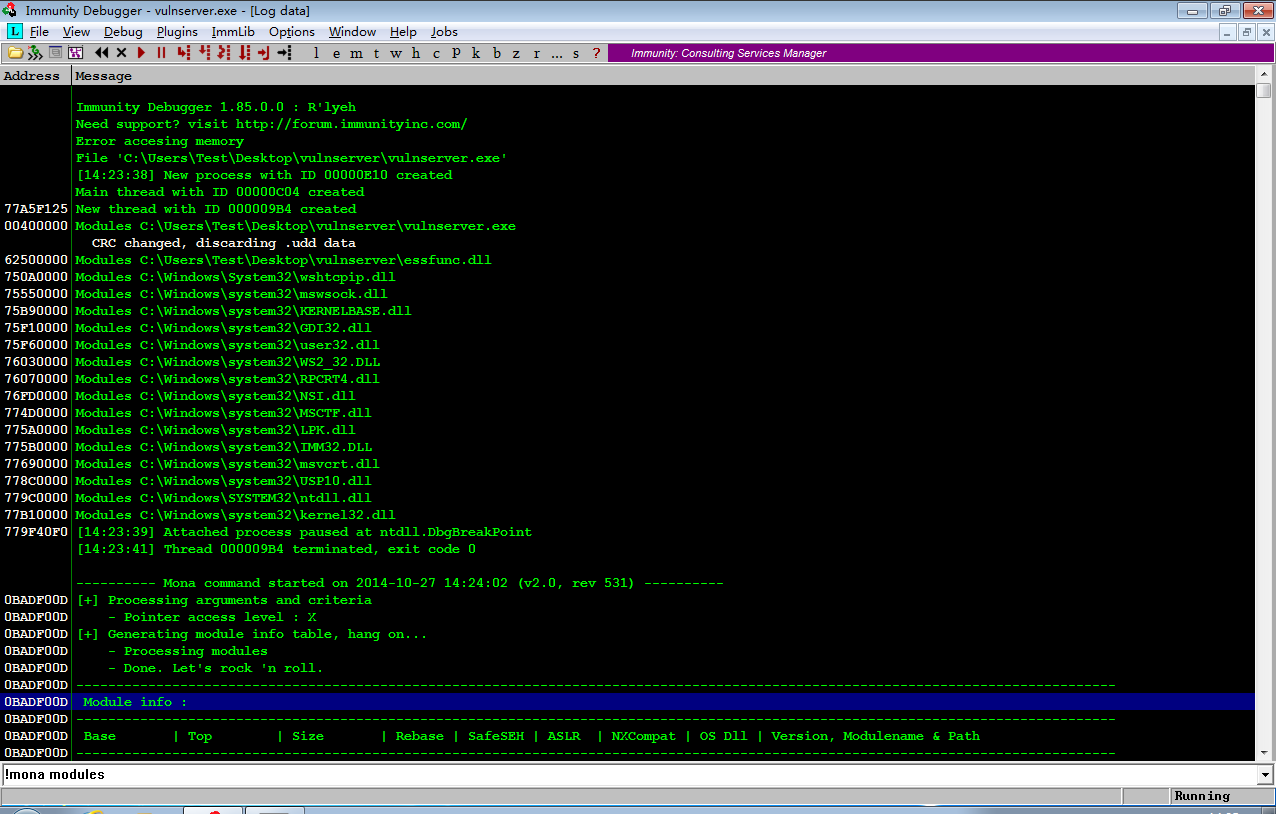Click 'Pointer access level : X' line
1276x814 pixels.
(212, 617)
